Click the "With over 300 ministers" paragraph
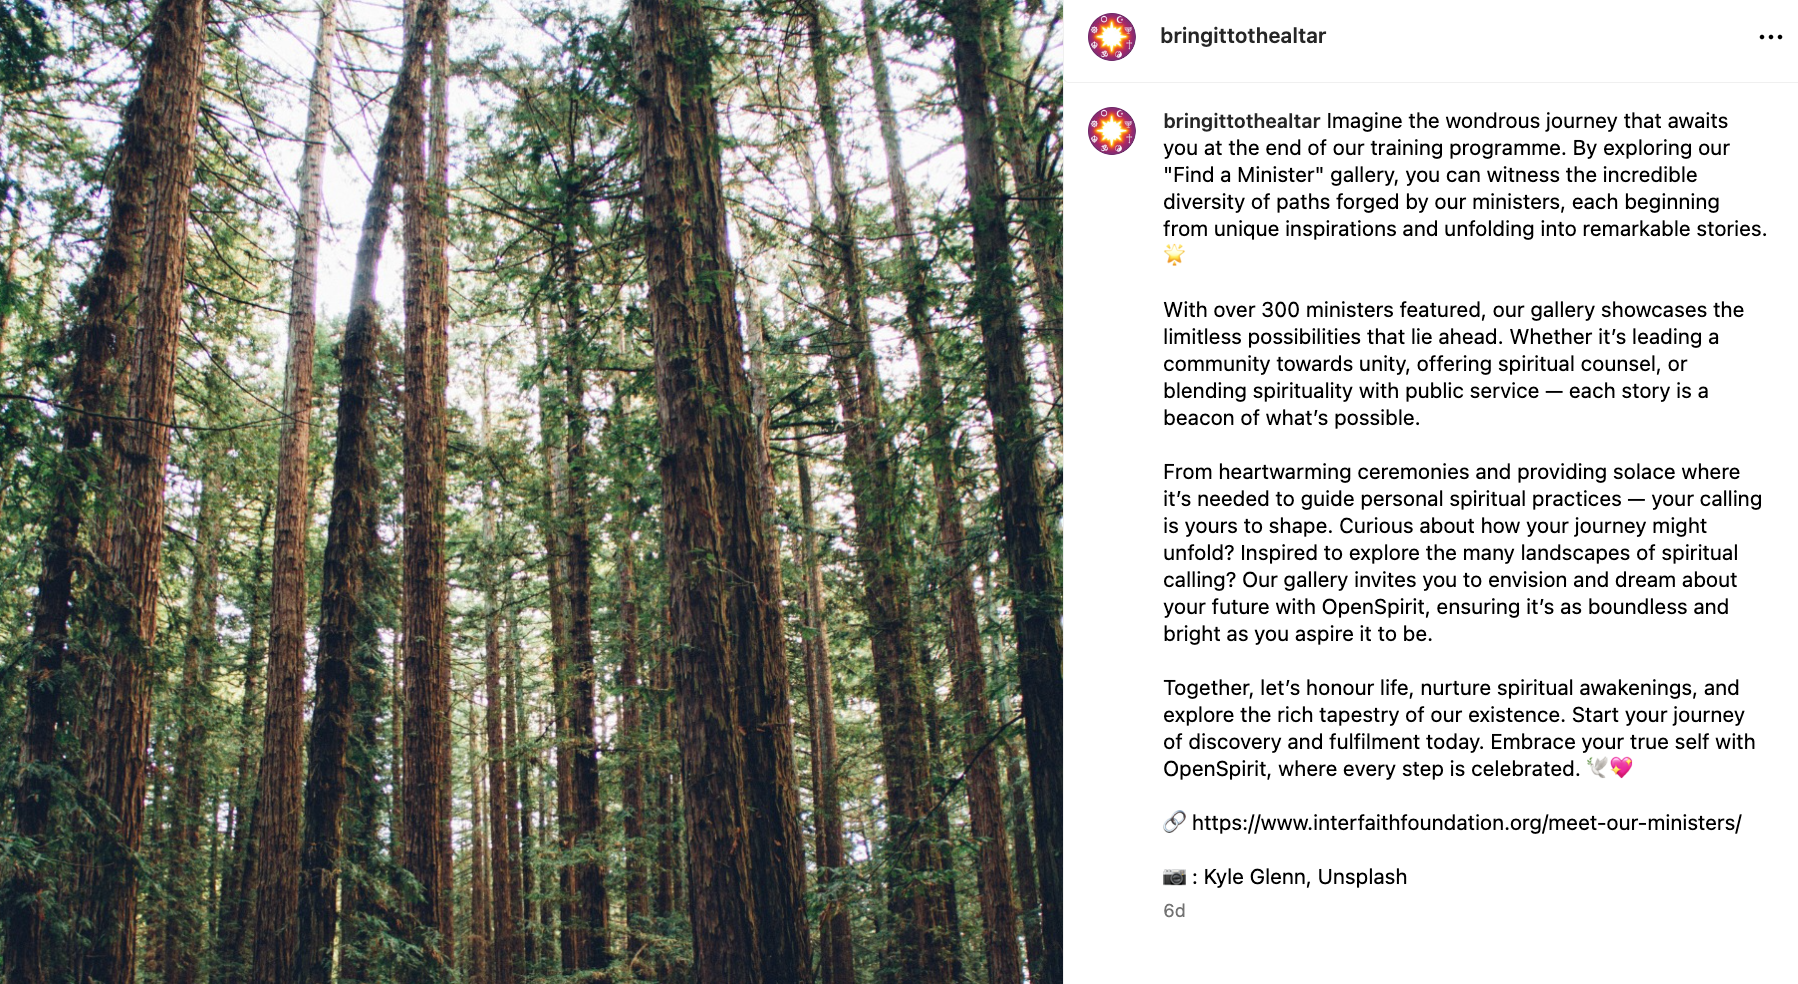1798x984 pixels. (1453, 364)
